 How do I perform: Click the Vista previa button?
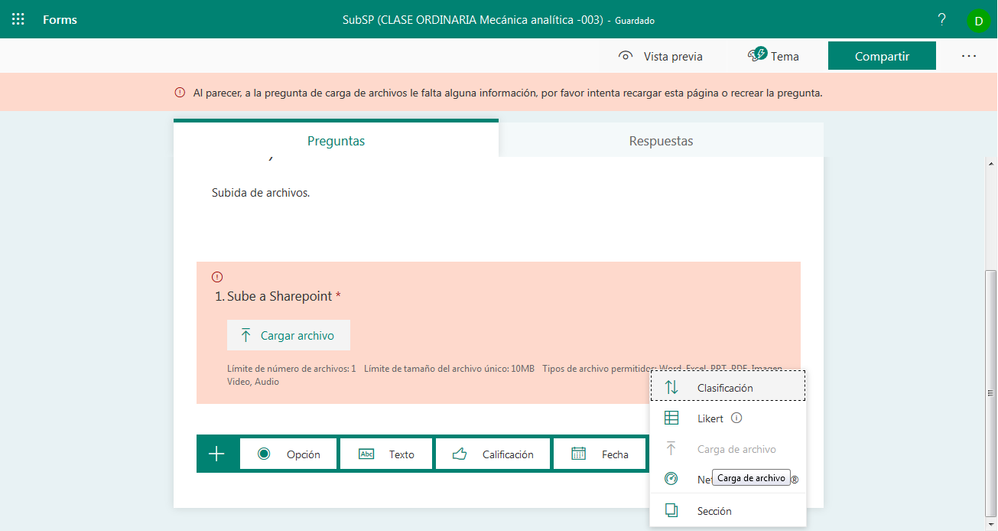(660, 56)
